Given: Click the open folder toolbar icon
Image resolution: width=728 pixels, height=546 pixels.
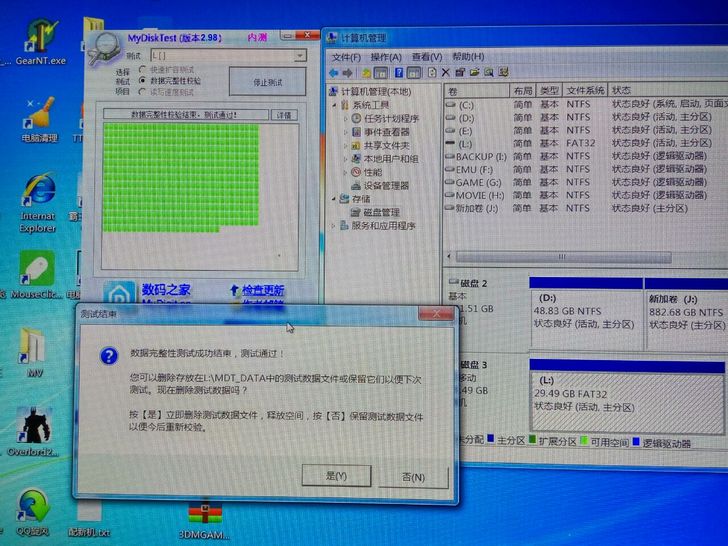Looking at the screenshot, I should [474, 72].
